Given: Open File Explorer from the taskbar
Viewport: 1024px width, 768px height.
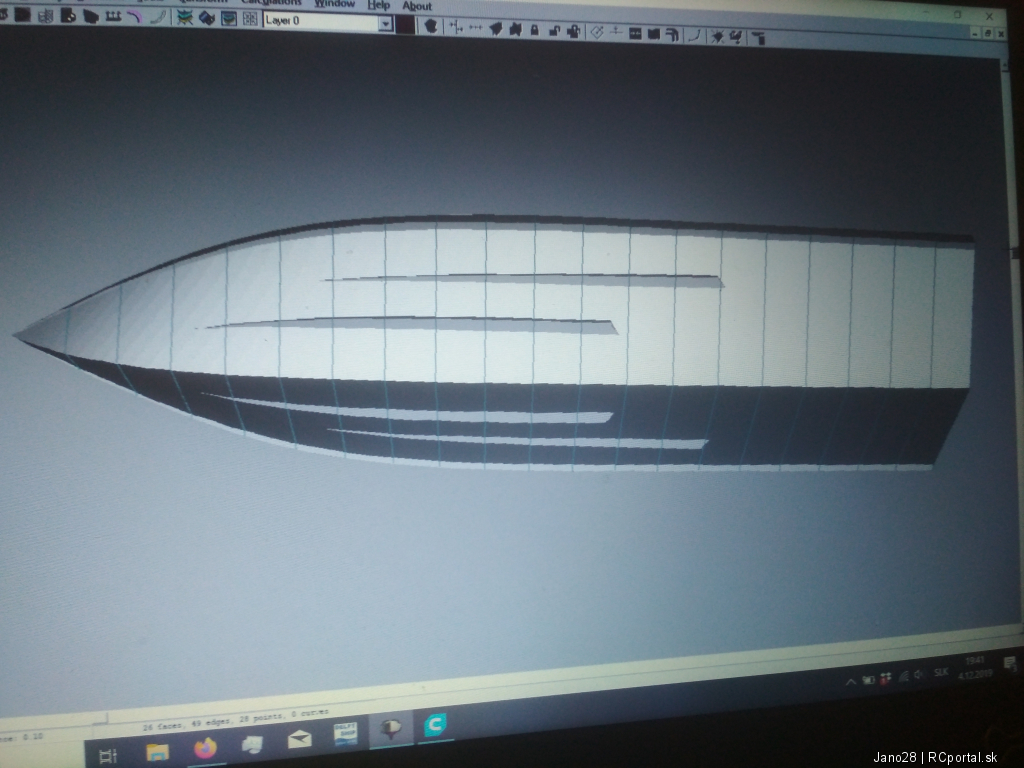Looking at the screenshot, I should tap(157, 752).
